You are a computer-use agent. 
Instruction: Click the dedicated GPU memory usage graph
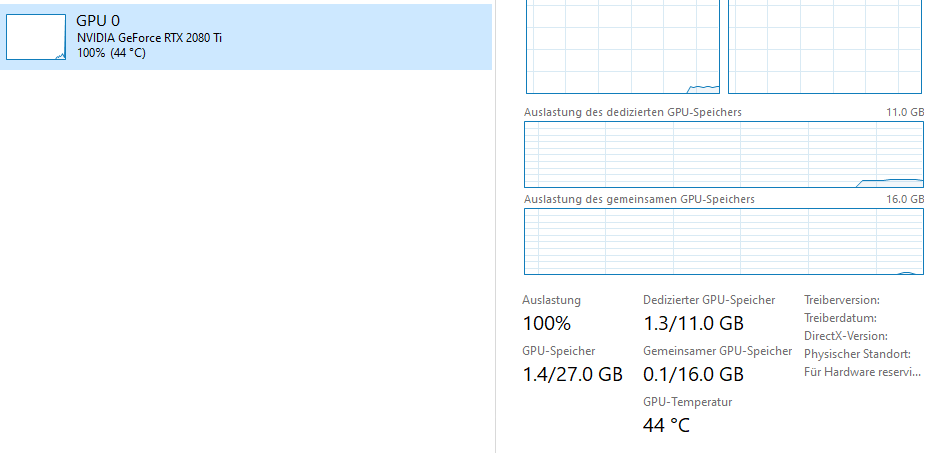coord(724,154)
